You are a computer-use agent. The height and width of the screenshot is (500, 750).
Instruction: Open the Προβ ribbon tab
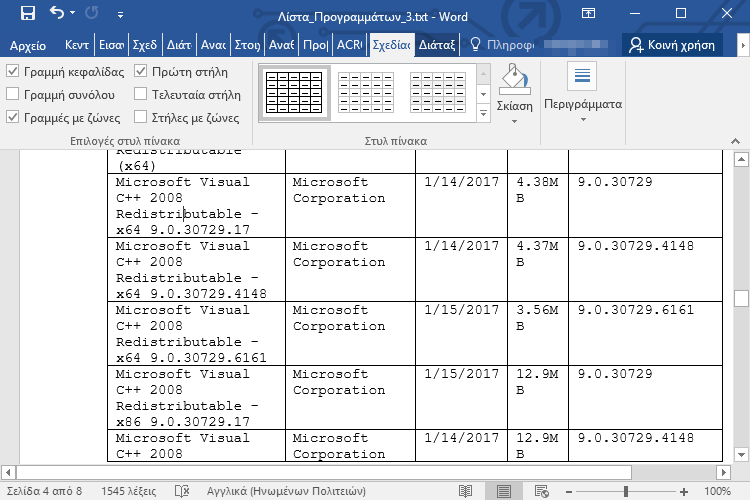click(x=316, y=45)
